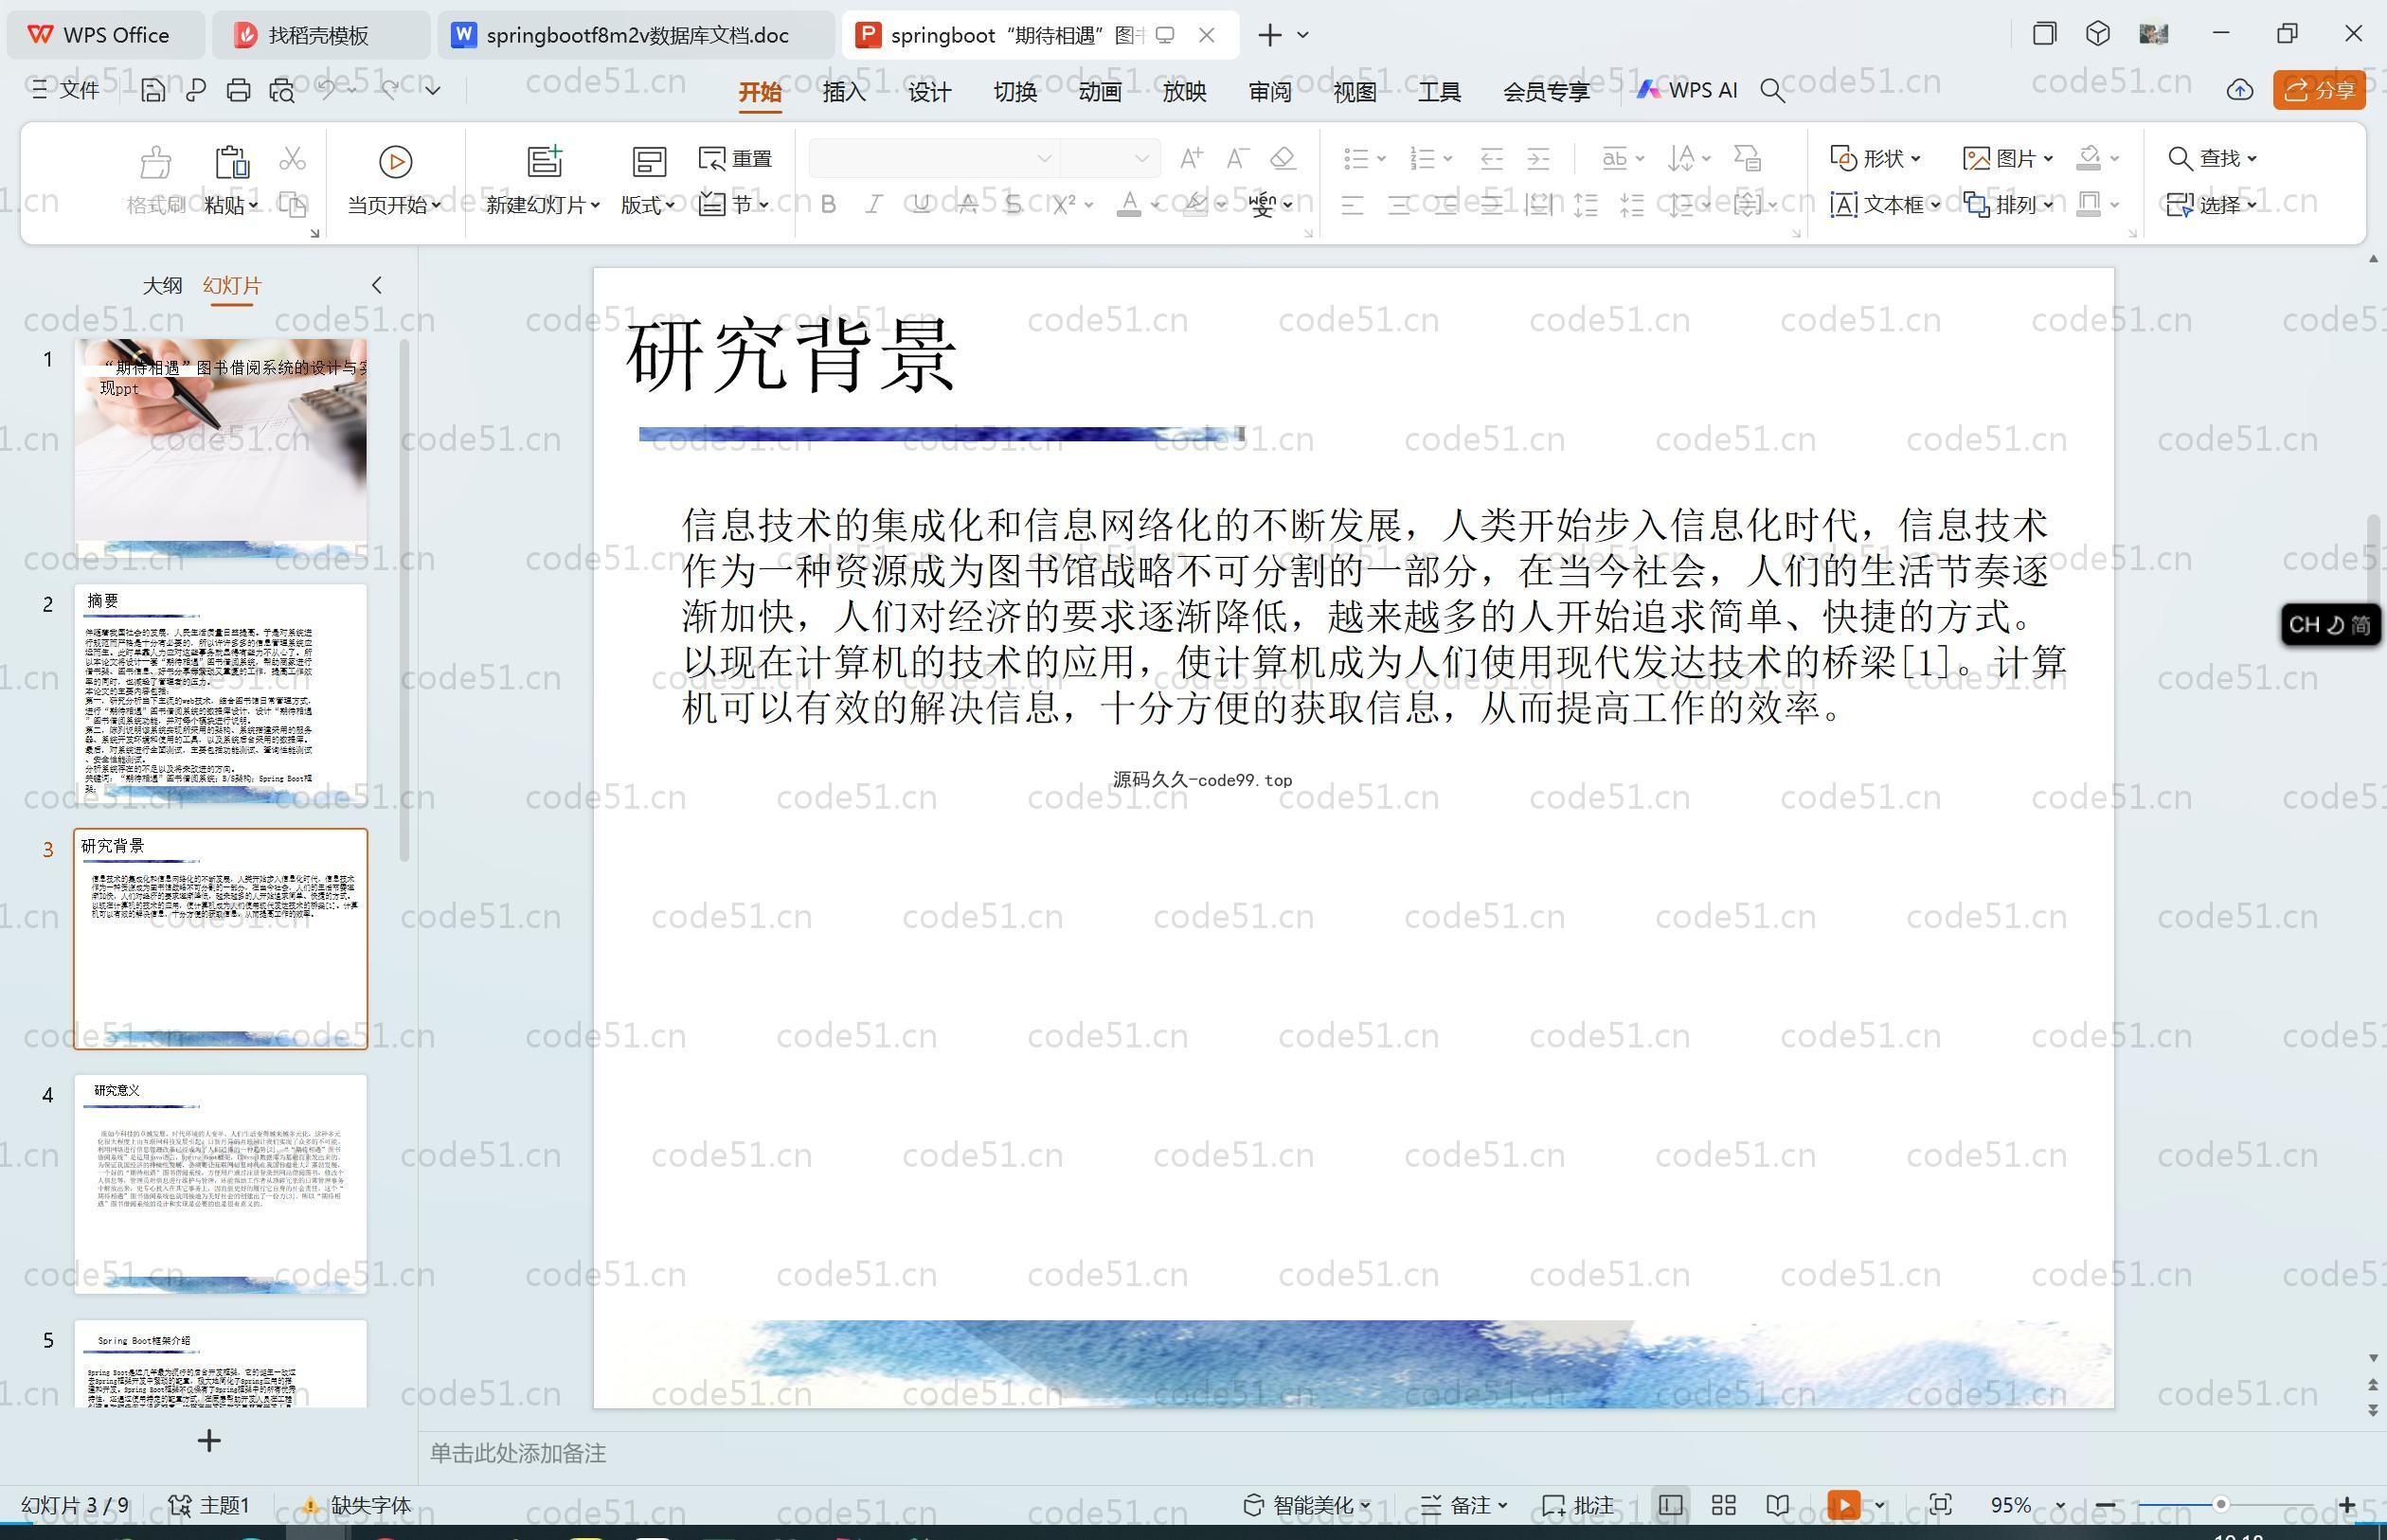Start slideshow with the play circle icon

[x=395, y=161]
